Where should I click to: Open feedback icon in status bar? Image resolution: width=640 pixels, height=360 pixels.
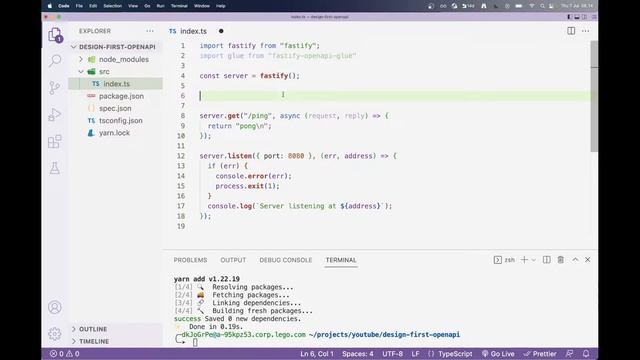[x=569, y=353]
